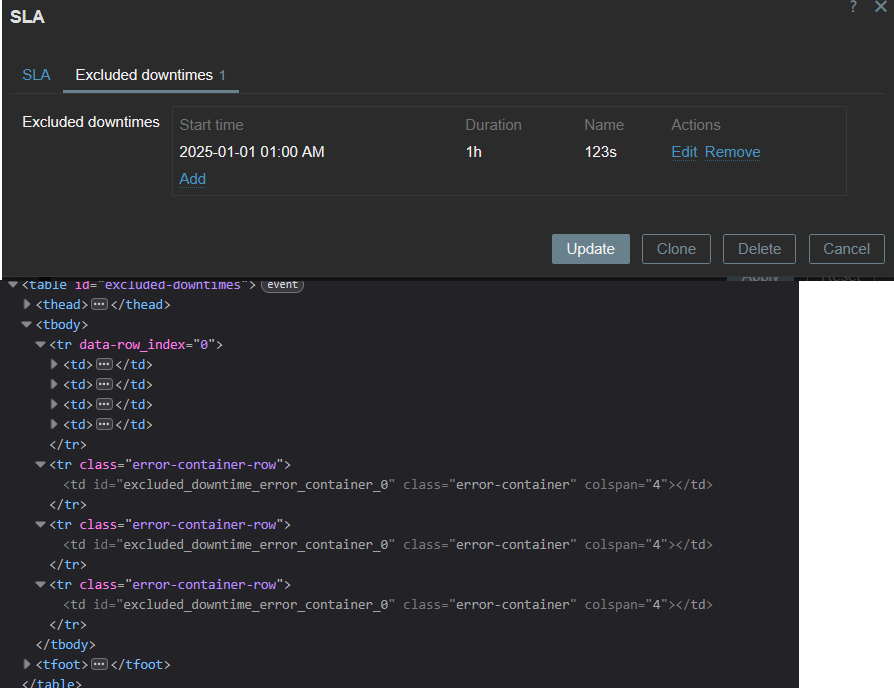Expand the tfoot ellipsis badge
894x688 pixels.
pyautogui.click(x=99, y=664)
